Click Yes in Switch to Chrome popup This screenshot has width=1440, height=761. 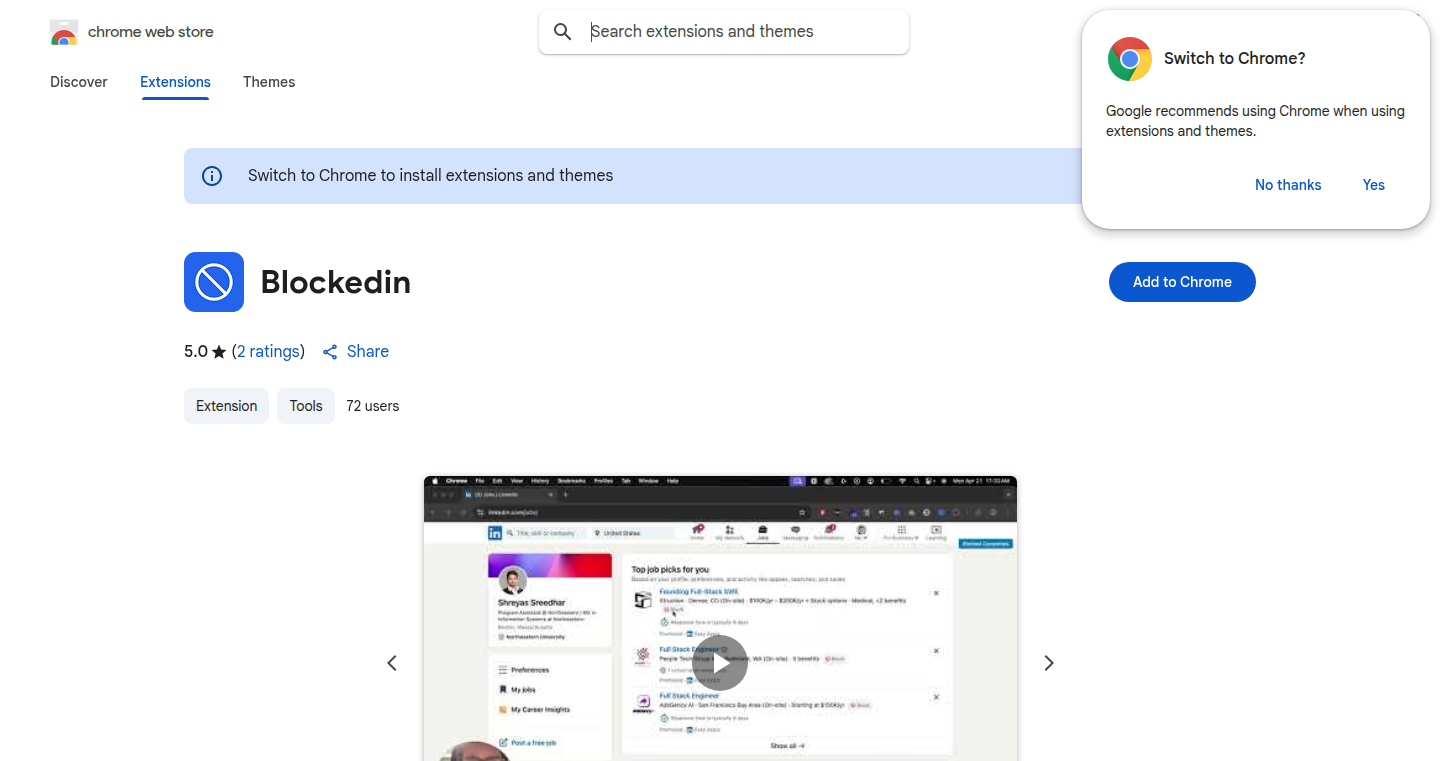point(1374,185)
